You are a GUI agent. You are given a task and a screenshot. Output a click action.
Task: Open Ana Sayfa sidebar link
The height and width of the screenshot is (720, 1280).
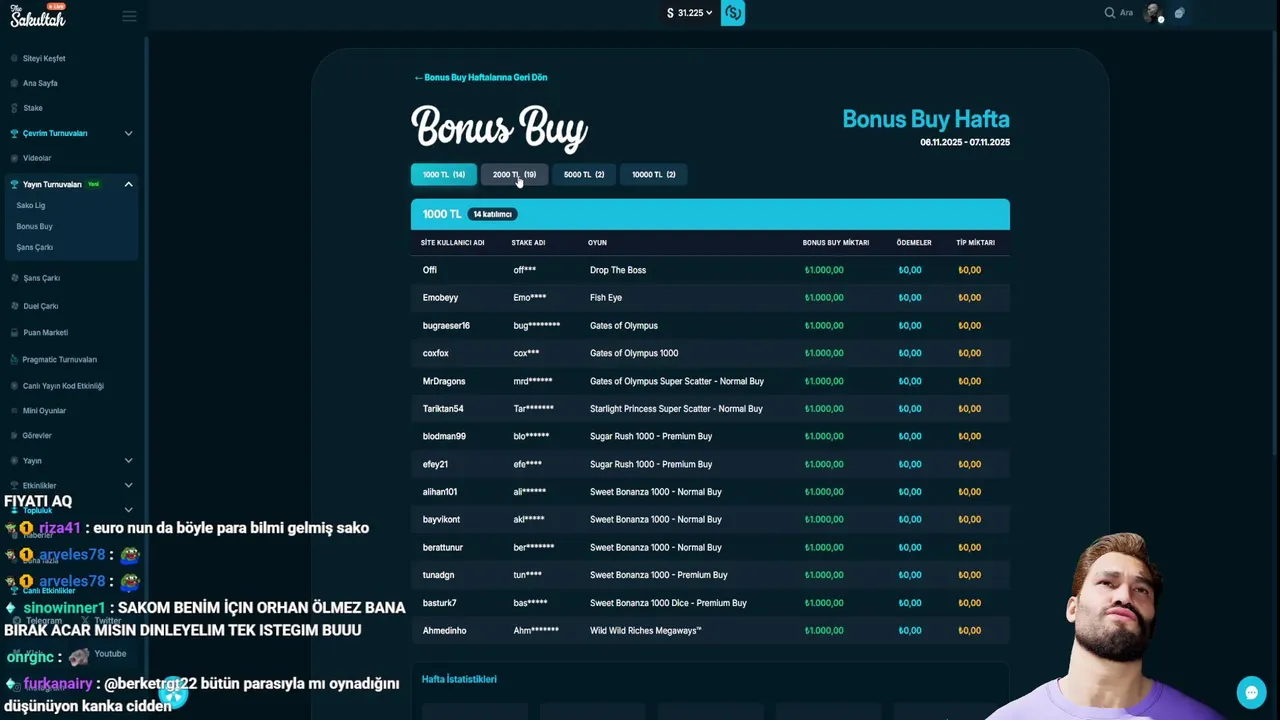(40, 83)
